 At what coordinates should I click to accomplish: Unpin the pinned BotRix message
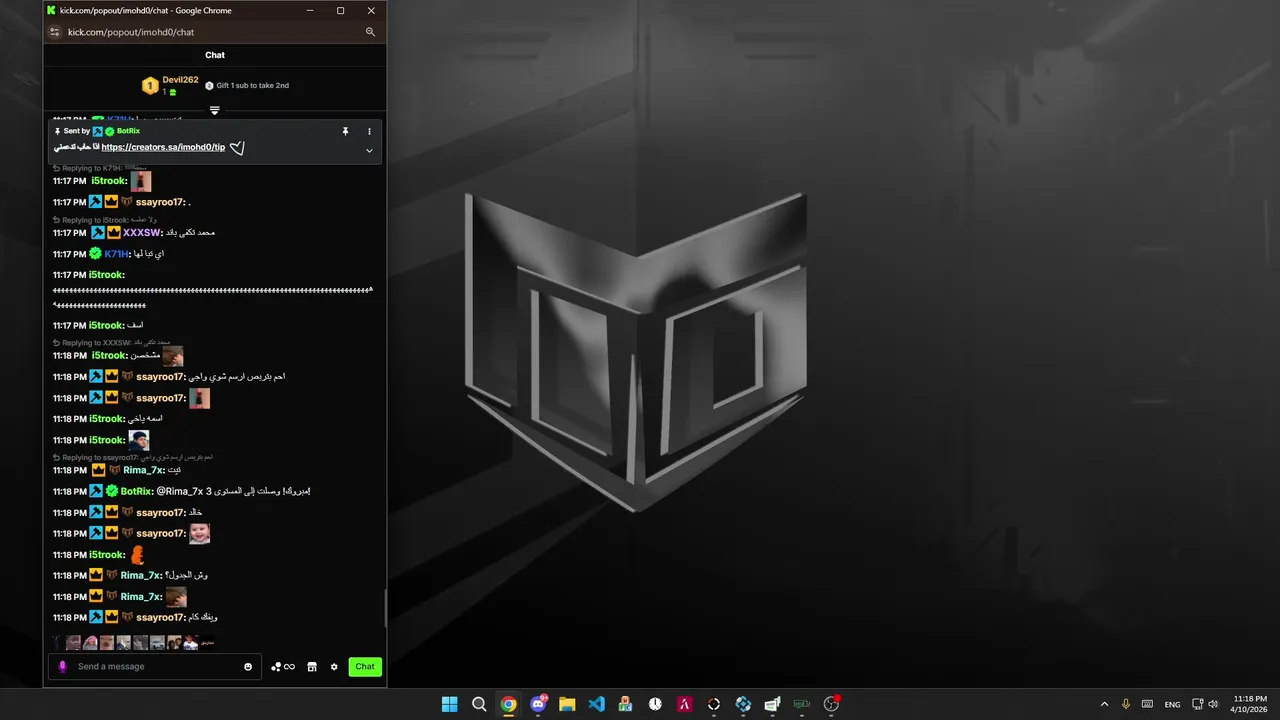tap(345, 131)
